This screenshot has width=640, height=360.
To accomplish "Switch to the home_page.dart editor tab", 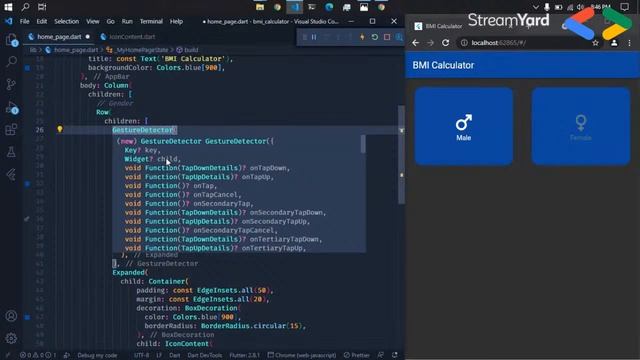I will [59, 37].
